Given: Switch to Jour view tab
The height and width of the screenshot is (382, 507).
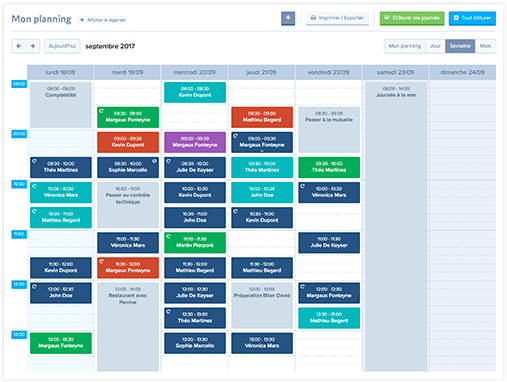Looking at the screenshot, I should 435,46.
